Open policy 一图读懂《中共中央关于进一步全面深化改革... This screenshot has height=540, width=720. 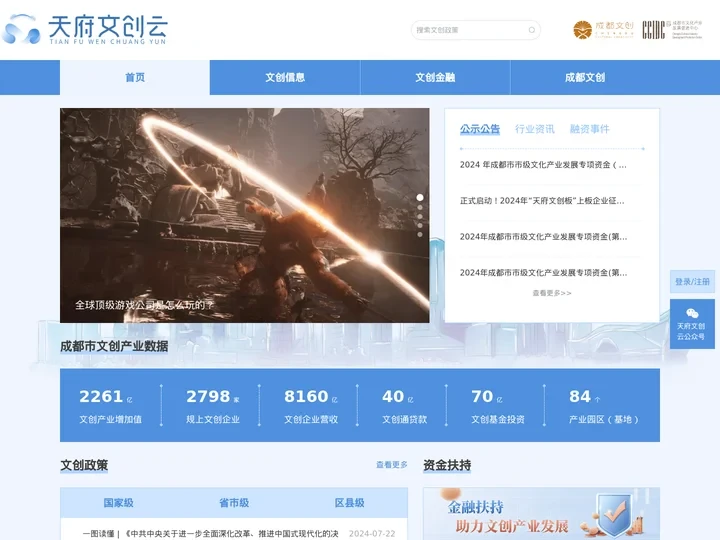tap(210, 534)
